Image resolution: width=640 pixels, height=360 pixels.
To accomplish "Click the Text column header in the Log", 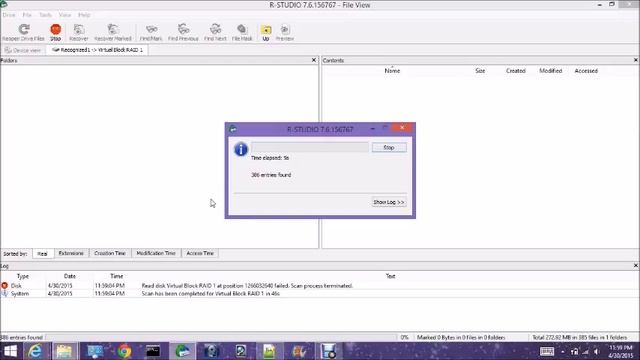I will [x=390, y=276].
